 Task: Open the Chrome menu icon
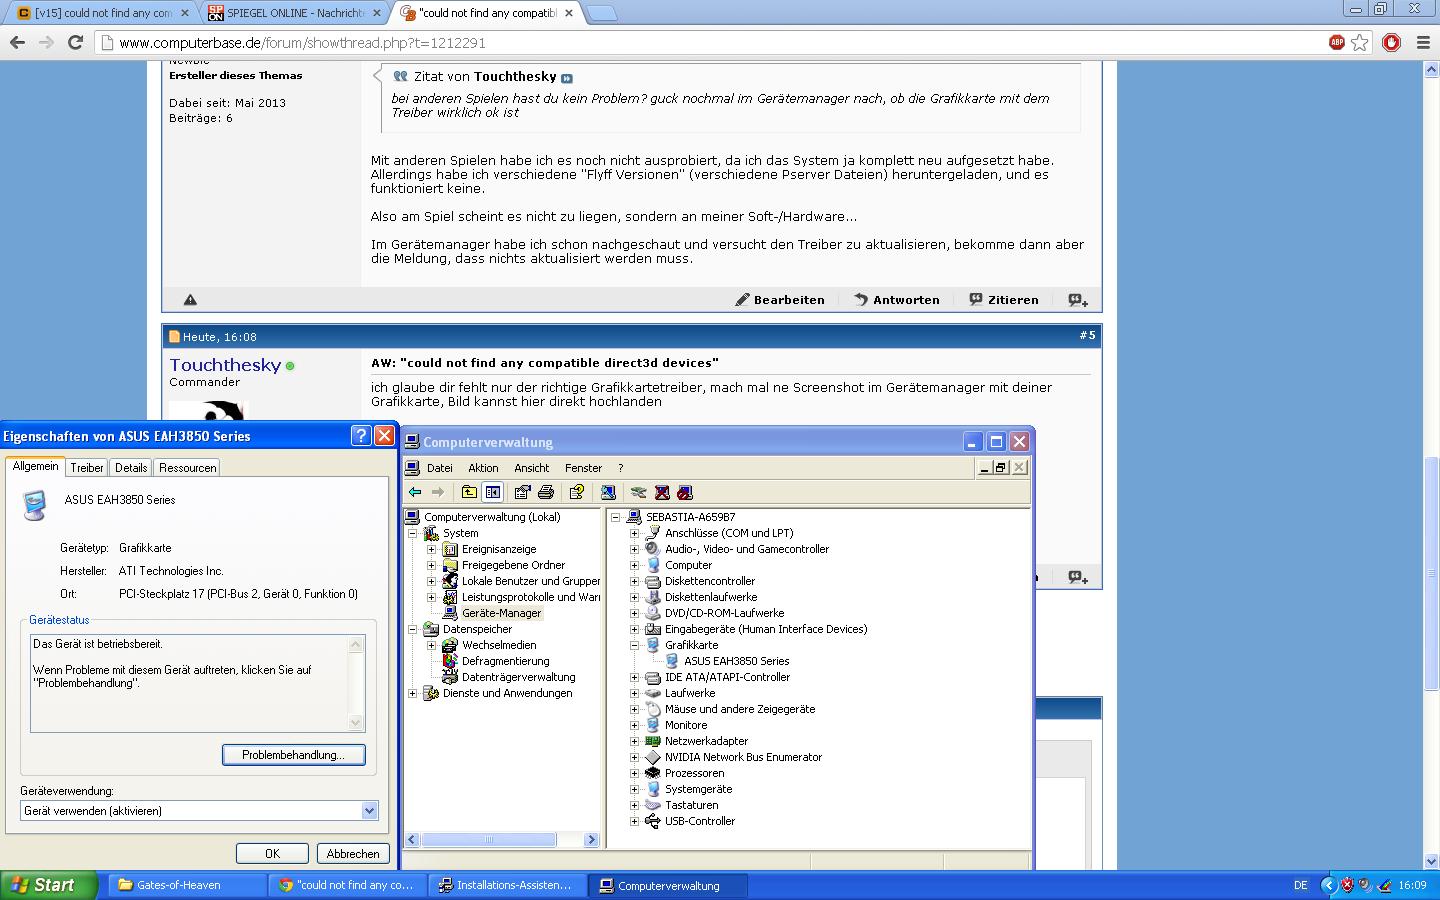point(1422,42)
